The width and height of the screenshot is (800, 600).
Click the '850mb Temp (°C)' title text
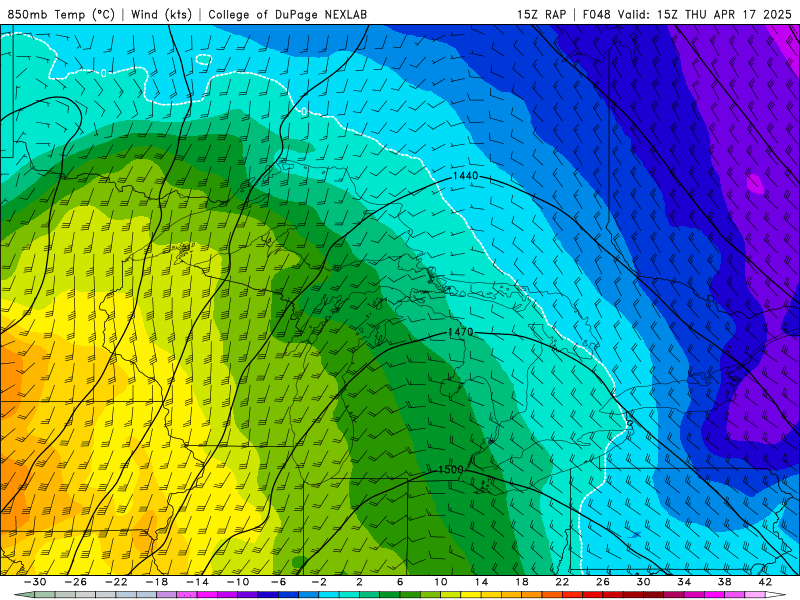click(61, 14)
